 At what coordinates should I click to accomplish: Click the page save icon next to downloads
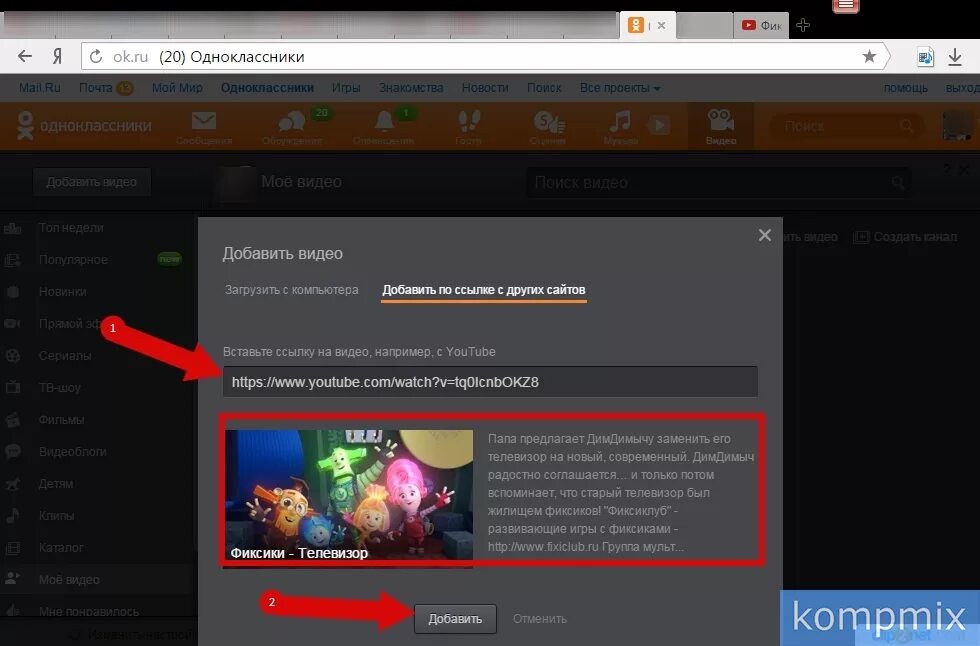(x=925, y=57)
